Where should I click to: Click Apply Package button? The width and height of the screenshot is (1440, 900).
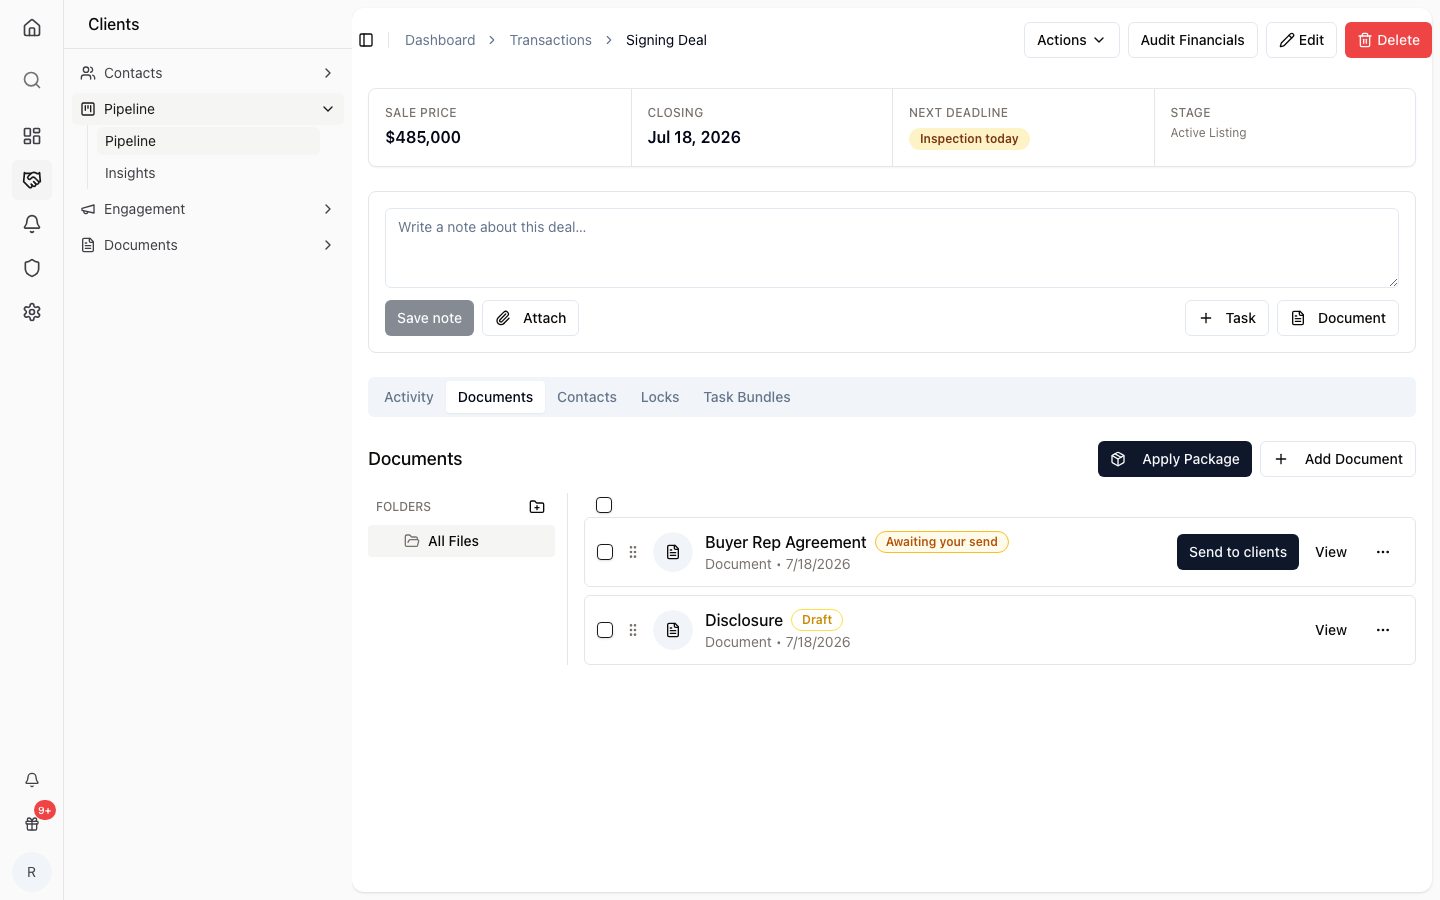(1175, 459)
